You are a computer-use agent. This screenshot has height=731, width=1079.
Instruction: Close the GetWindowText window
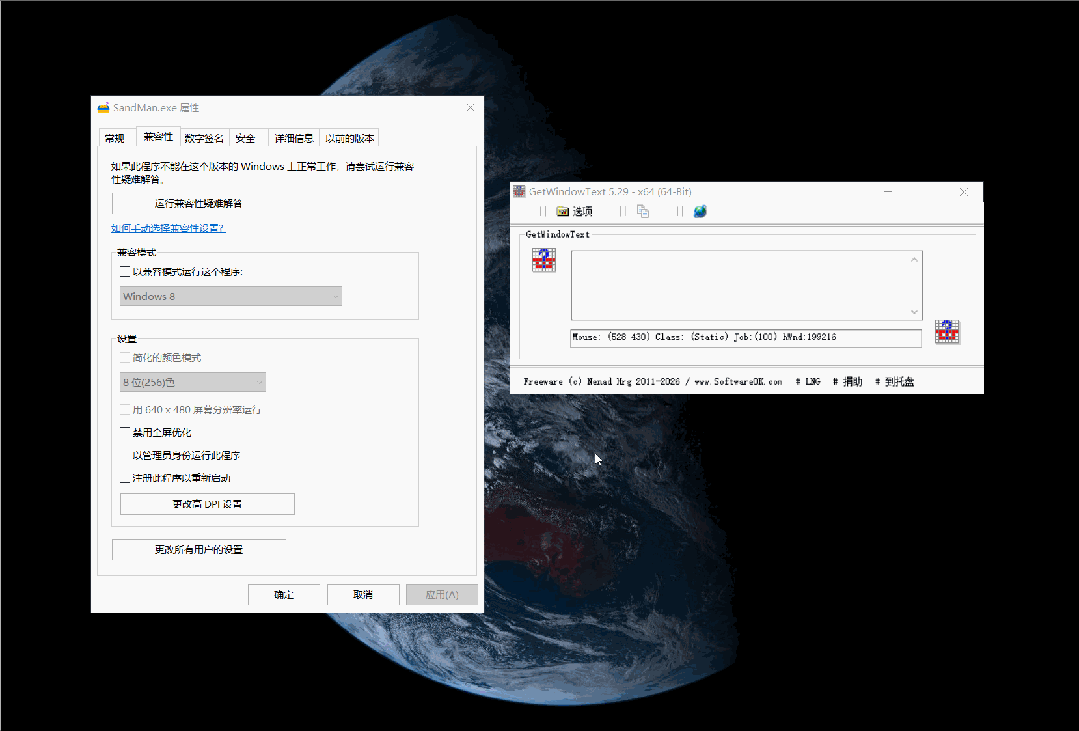(963, 191)
